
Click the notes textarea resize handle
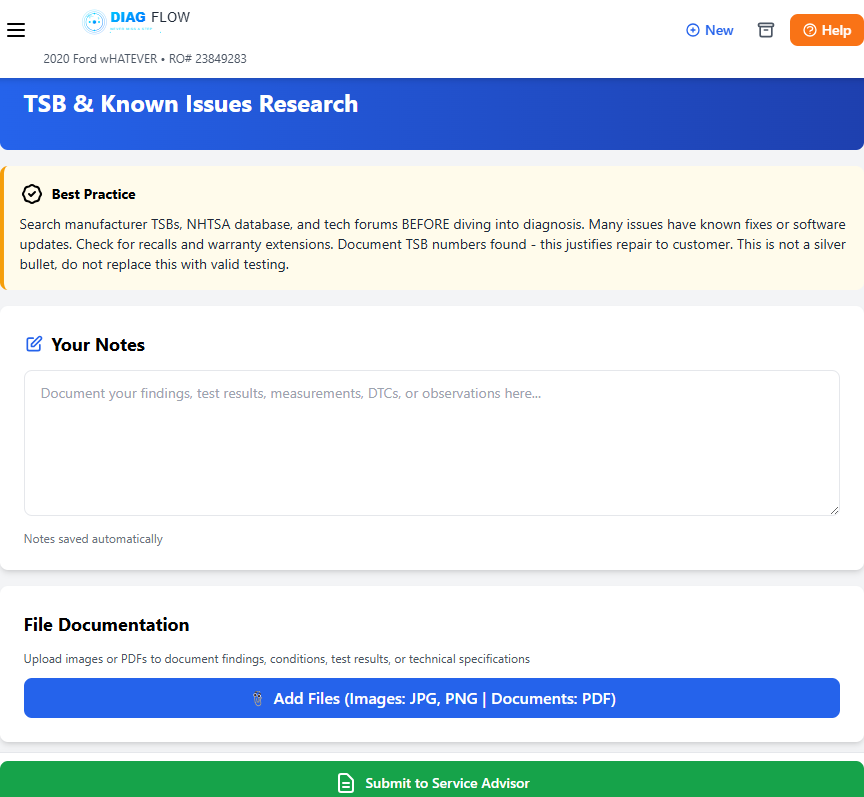pos(834,510)
